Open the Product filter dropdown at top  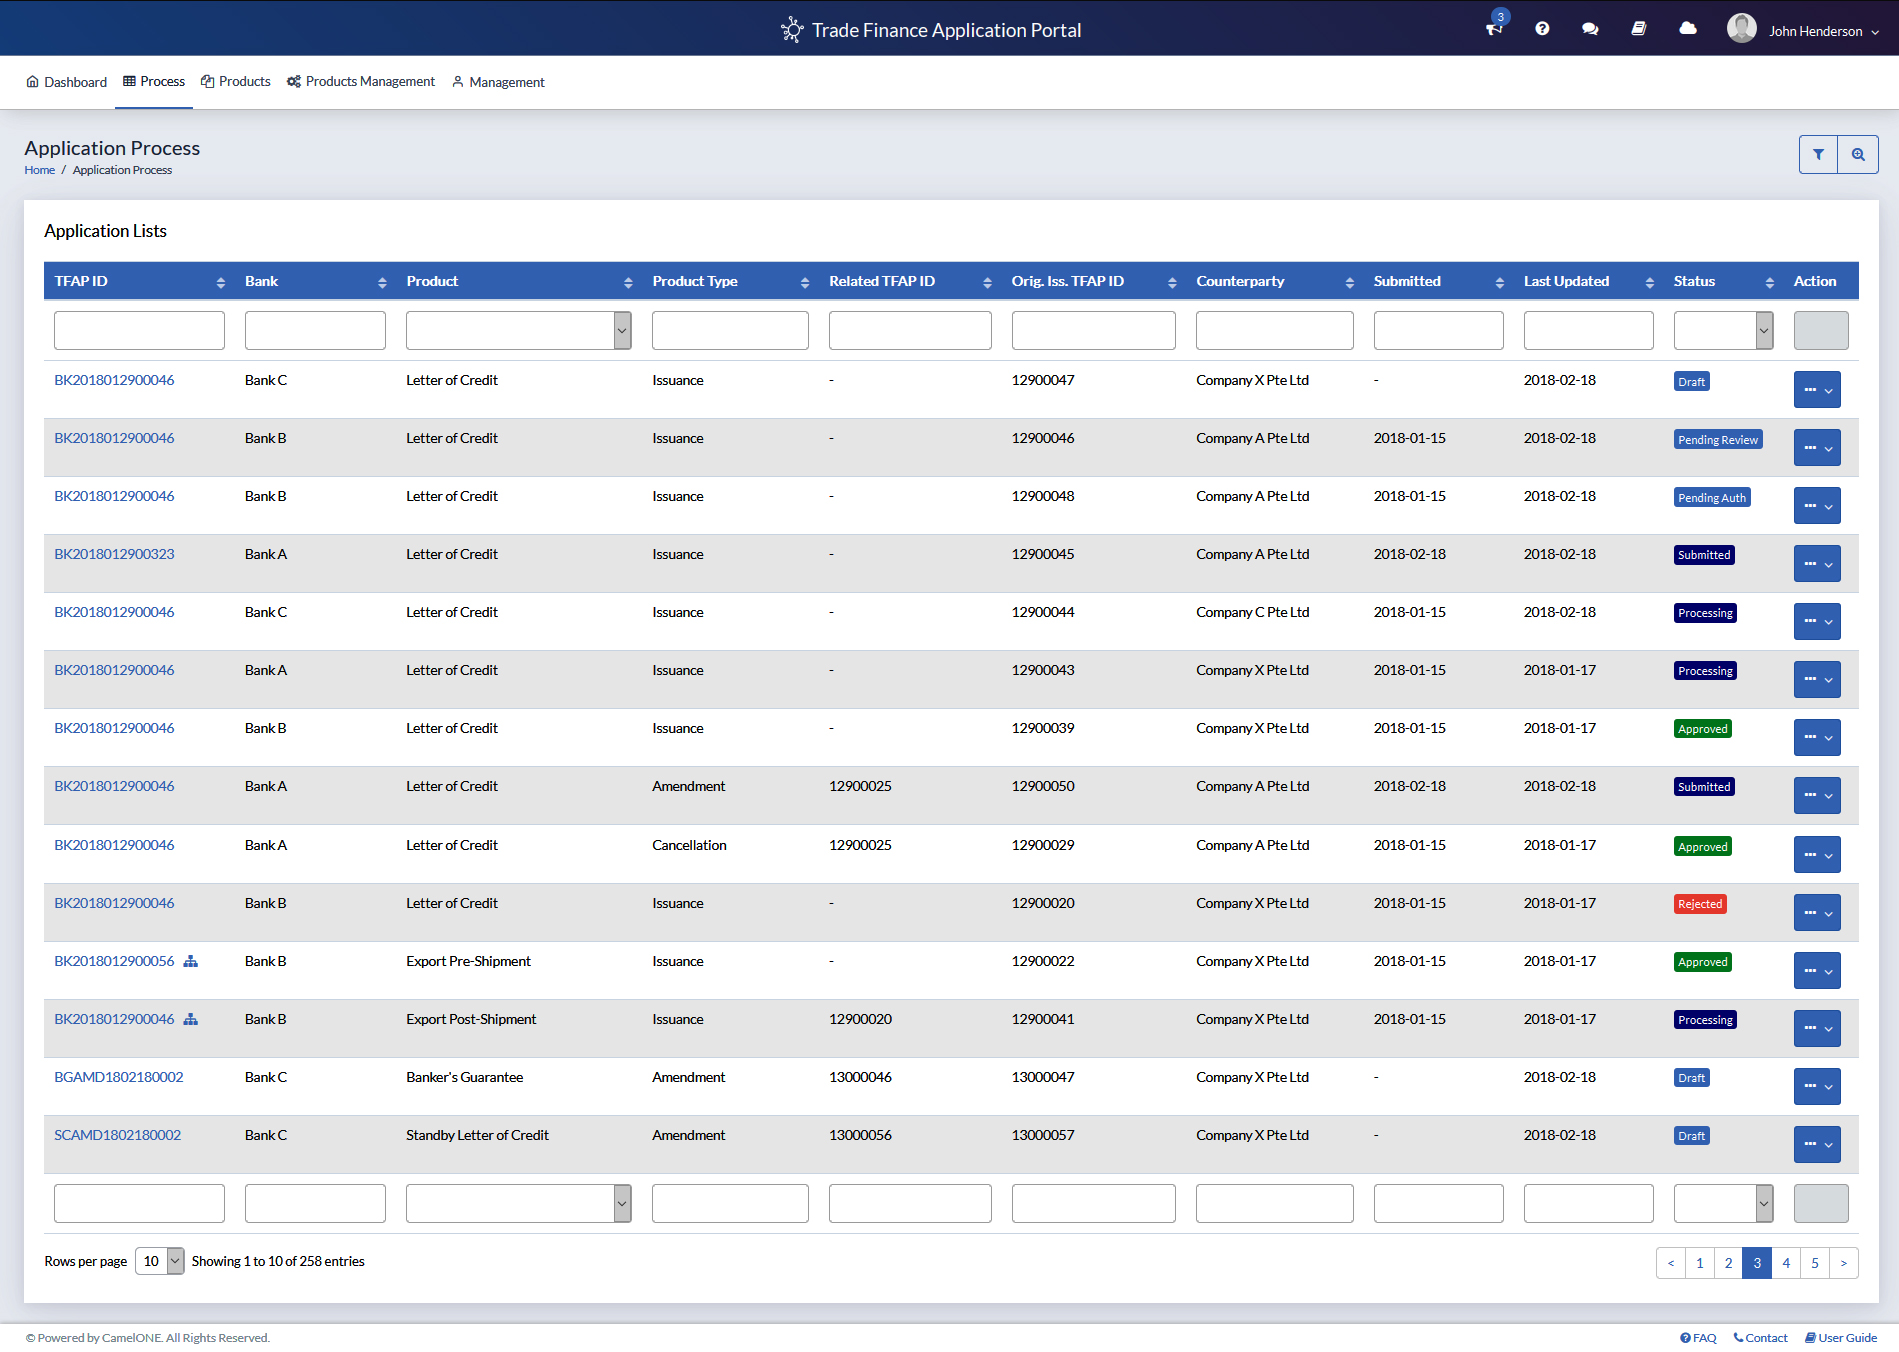518,331
